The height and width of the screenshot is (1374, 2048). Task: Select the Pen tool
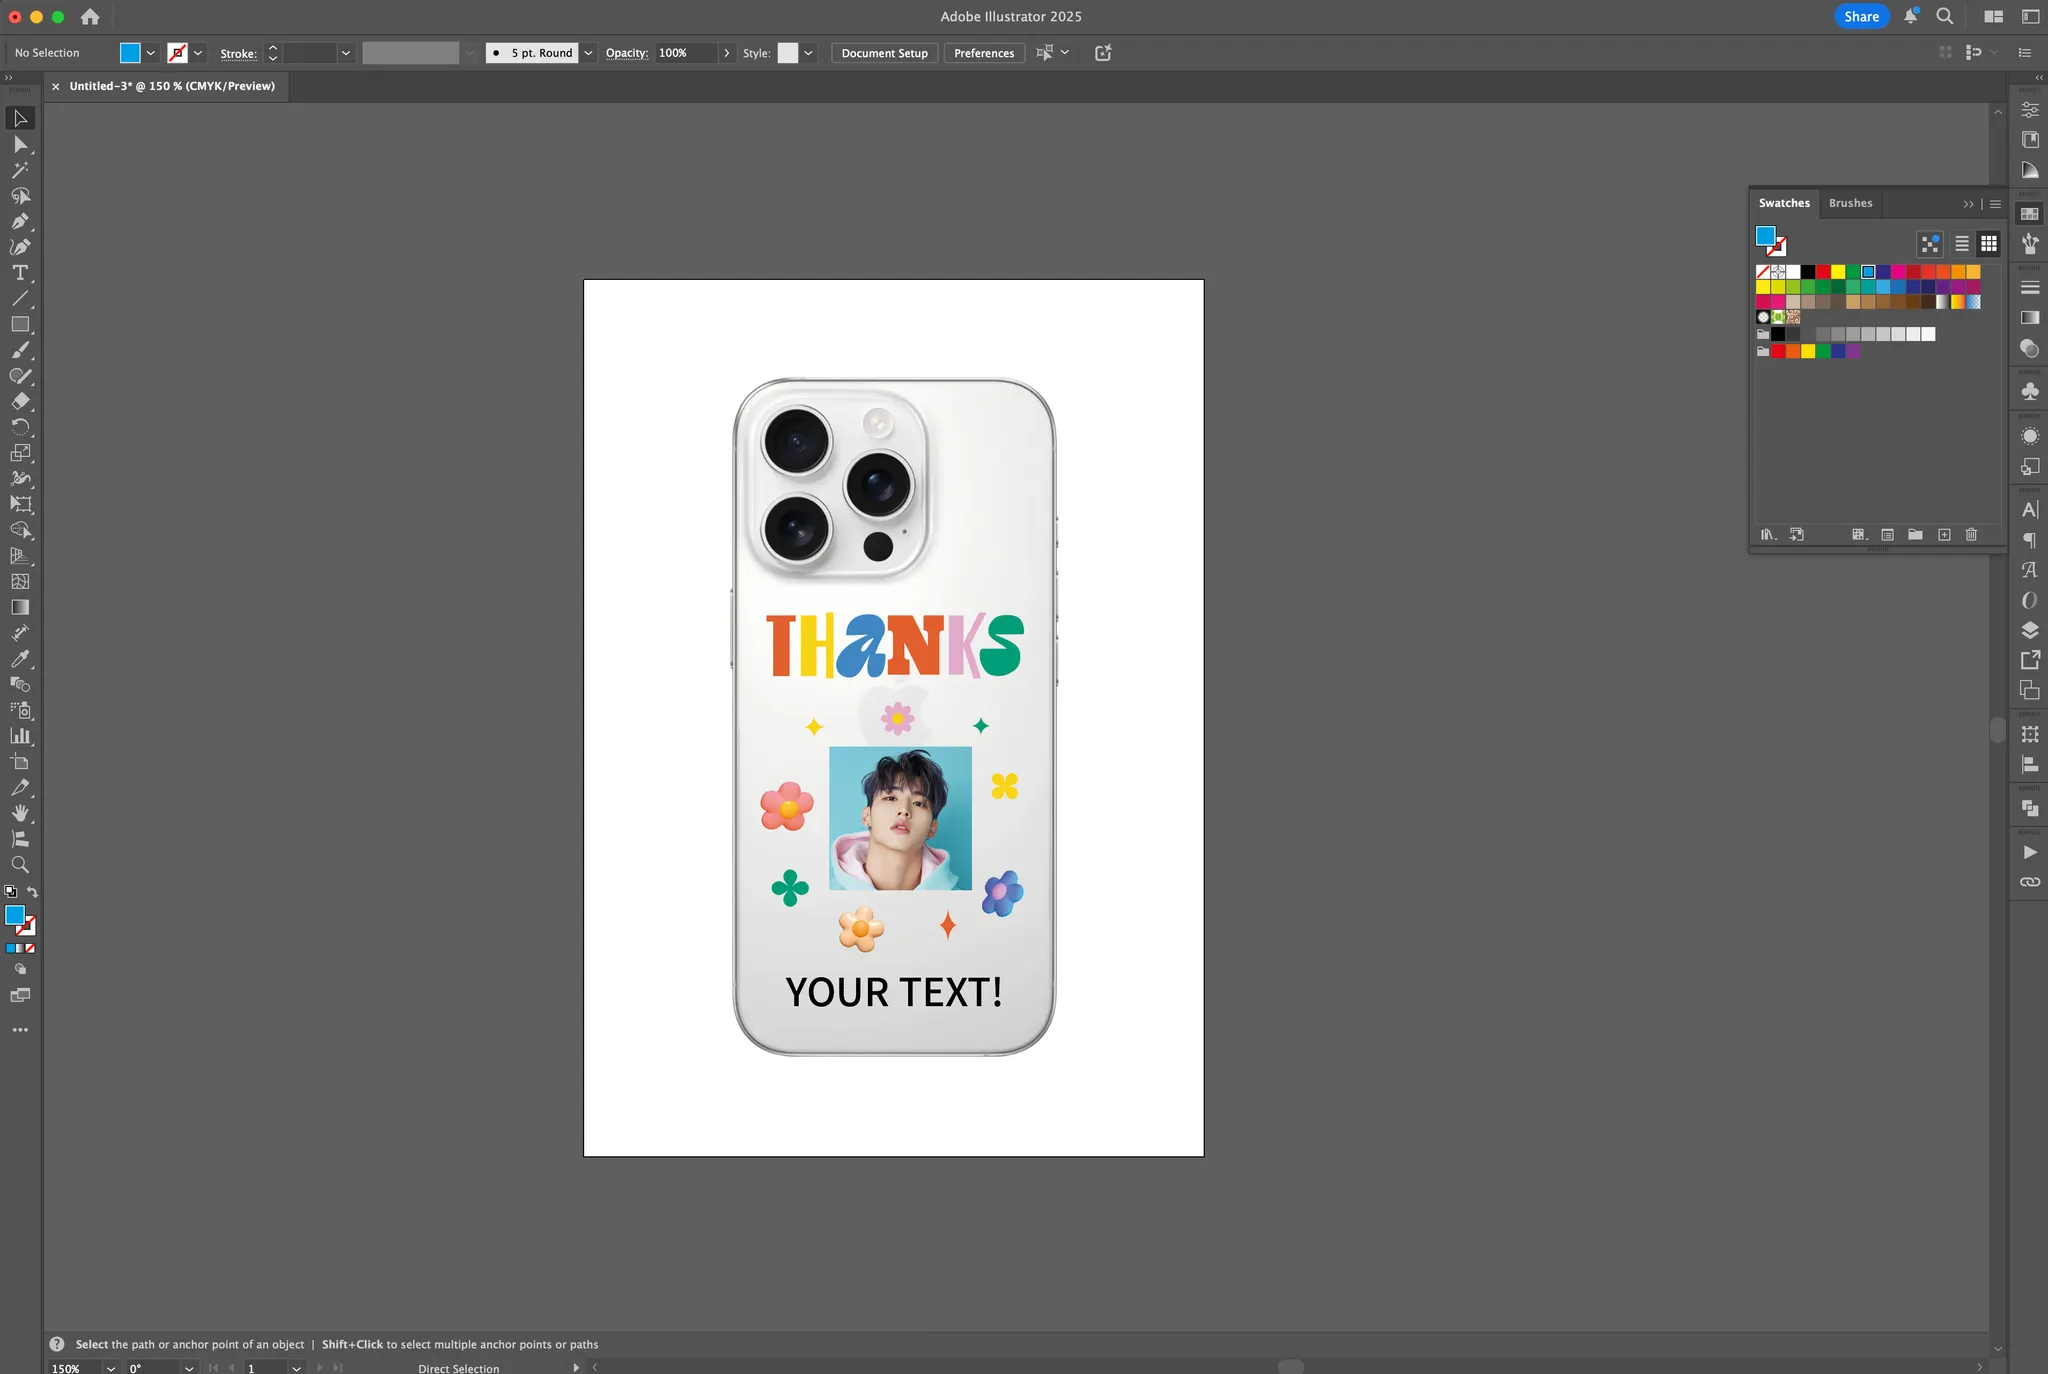tap(19, 221)
